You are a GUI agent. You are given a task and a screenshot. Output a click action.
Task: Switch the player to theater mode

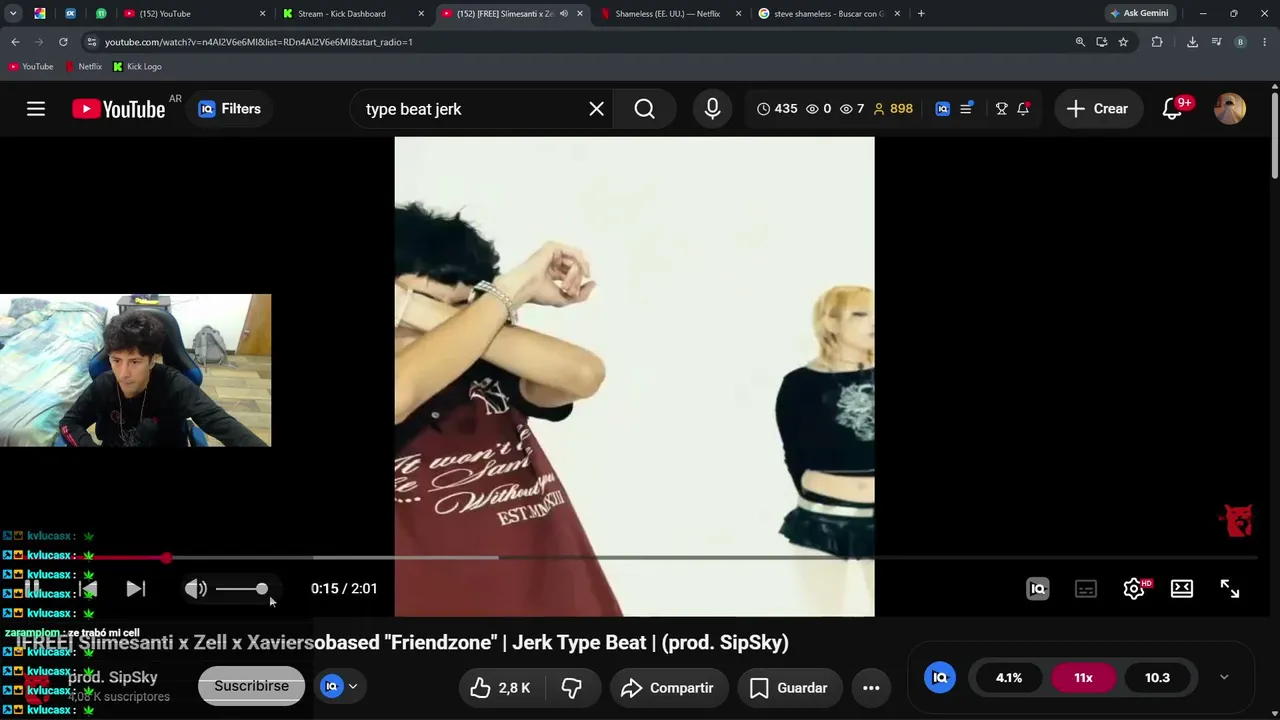tap(1182, 589)
